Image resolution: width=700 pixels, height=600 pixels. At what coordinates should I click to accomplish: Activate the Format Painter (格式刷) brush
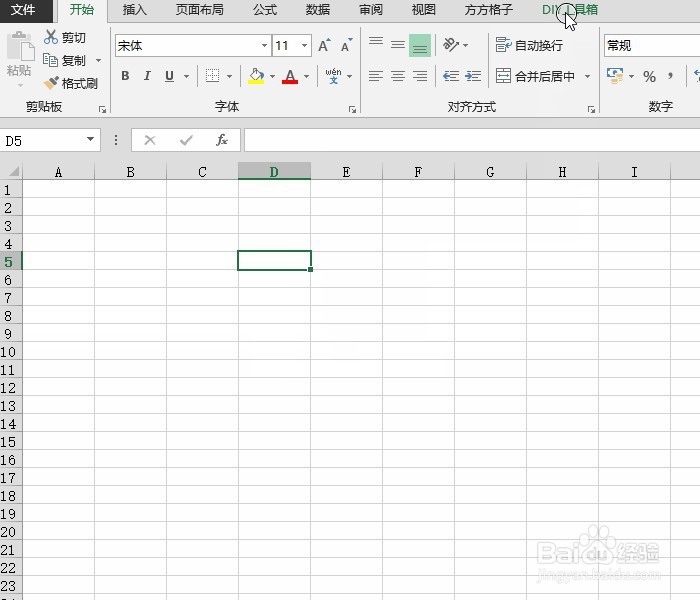pyautogui.click(x=51, y=83)
